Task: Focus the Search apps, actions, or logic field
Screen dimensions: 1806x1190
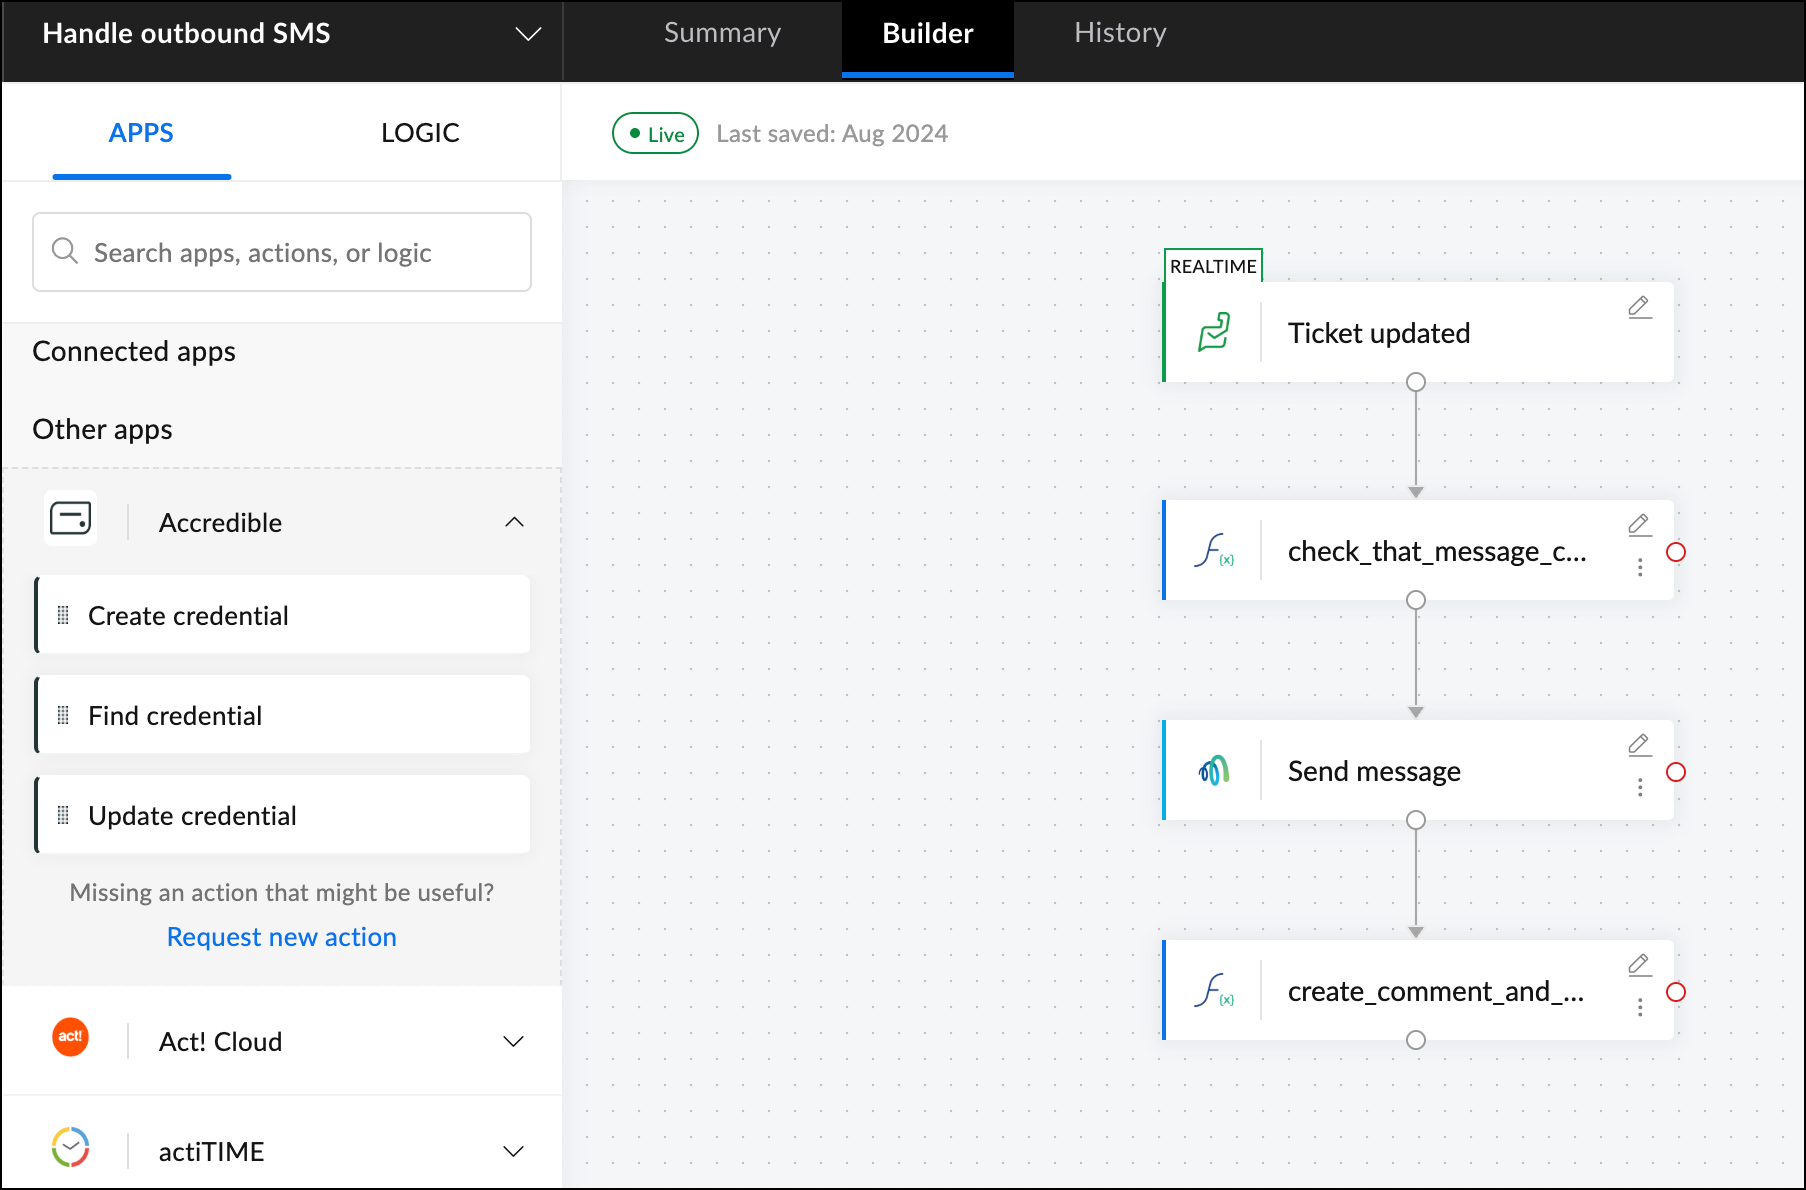Action: click(282, 252)
